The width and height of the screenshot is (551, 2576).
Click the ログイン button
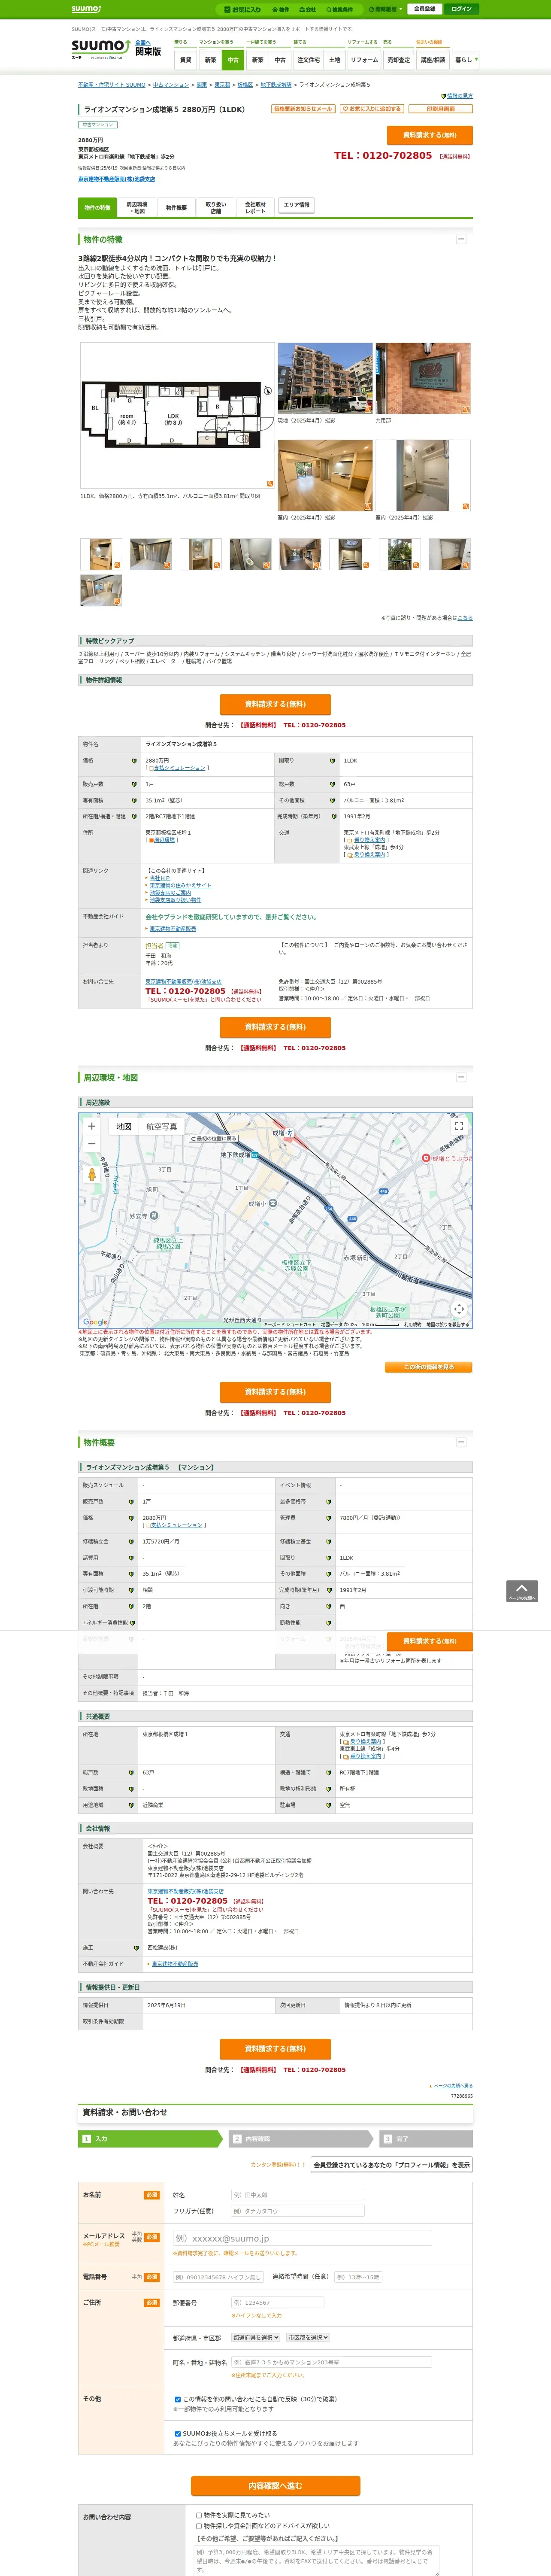pos(461,9)
